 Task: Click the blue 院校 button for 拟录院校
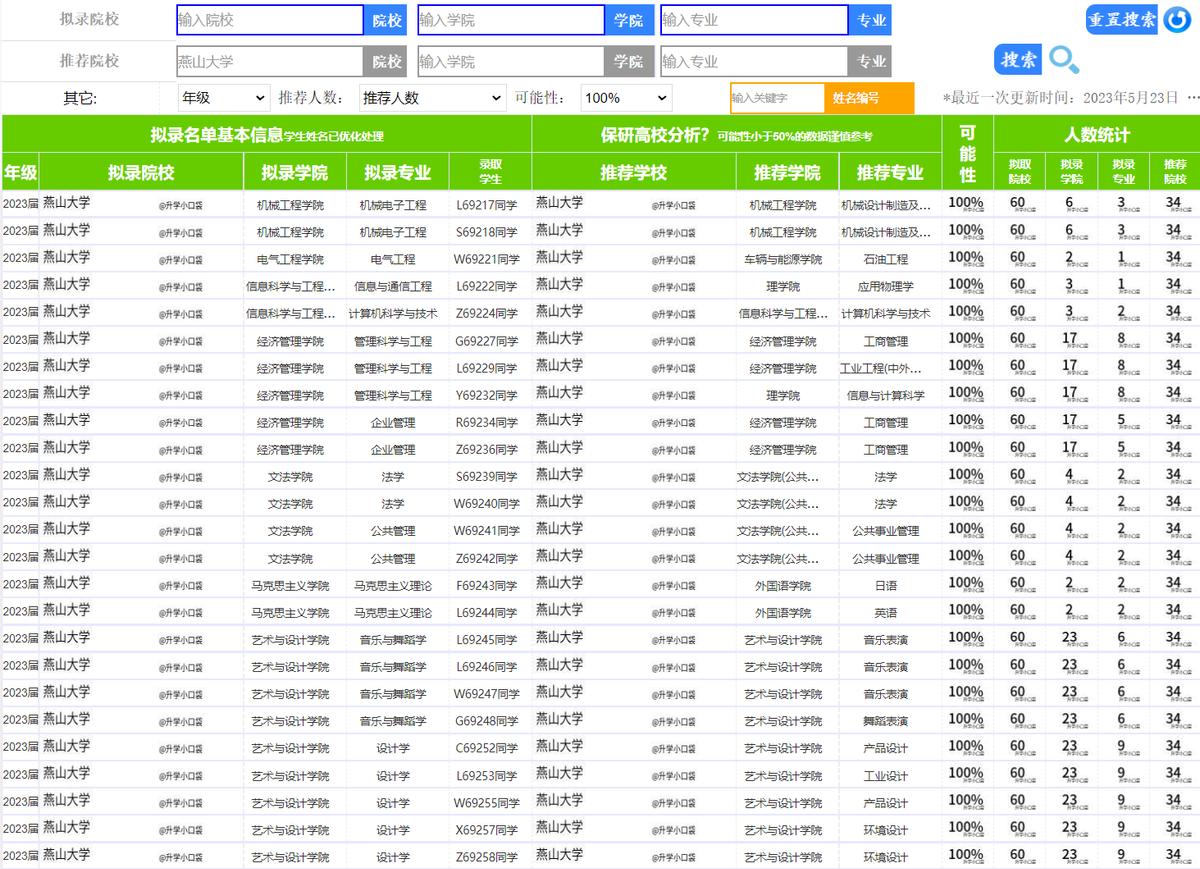[387, 20]
